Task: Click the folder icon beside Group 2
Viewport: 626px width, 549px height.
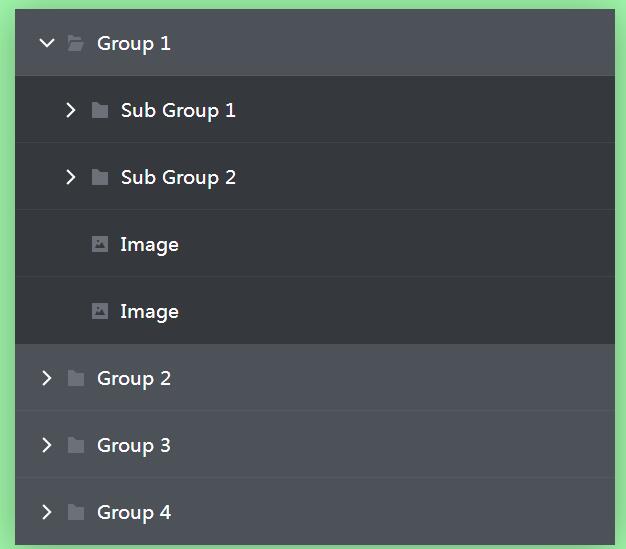Action: [75, 378]
